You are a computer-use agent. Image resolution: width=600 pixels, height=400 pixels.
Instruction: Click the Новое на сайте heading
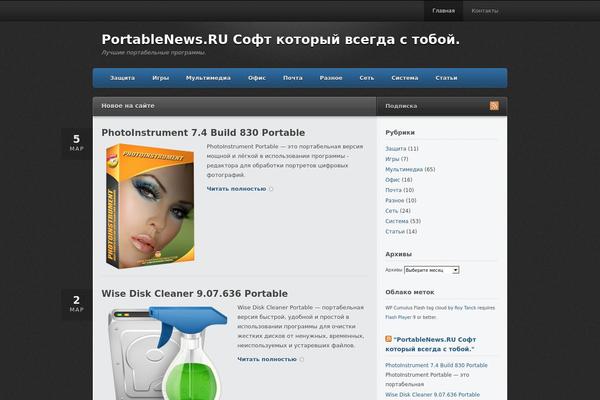tap(128, 105)
